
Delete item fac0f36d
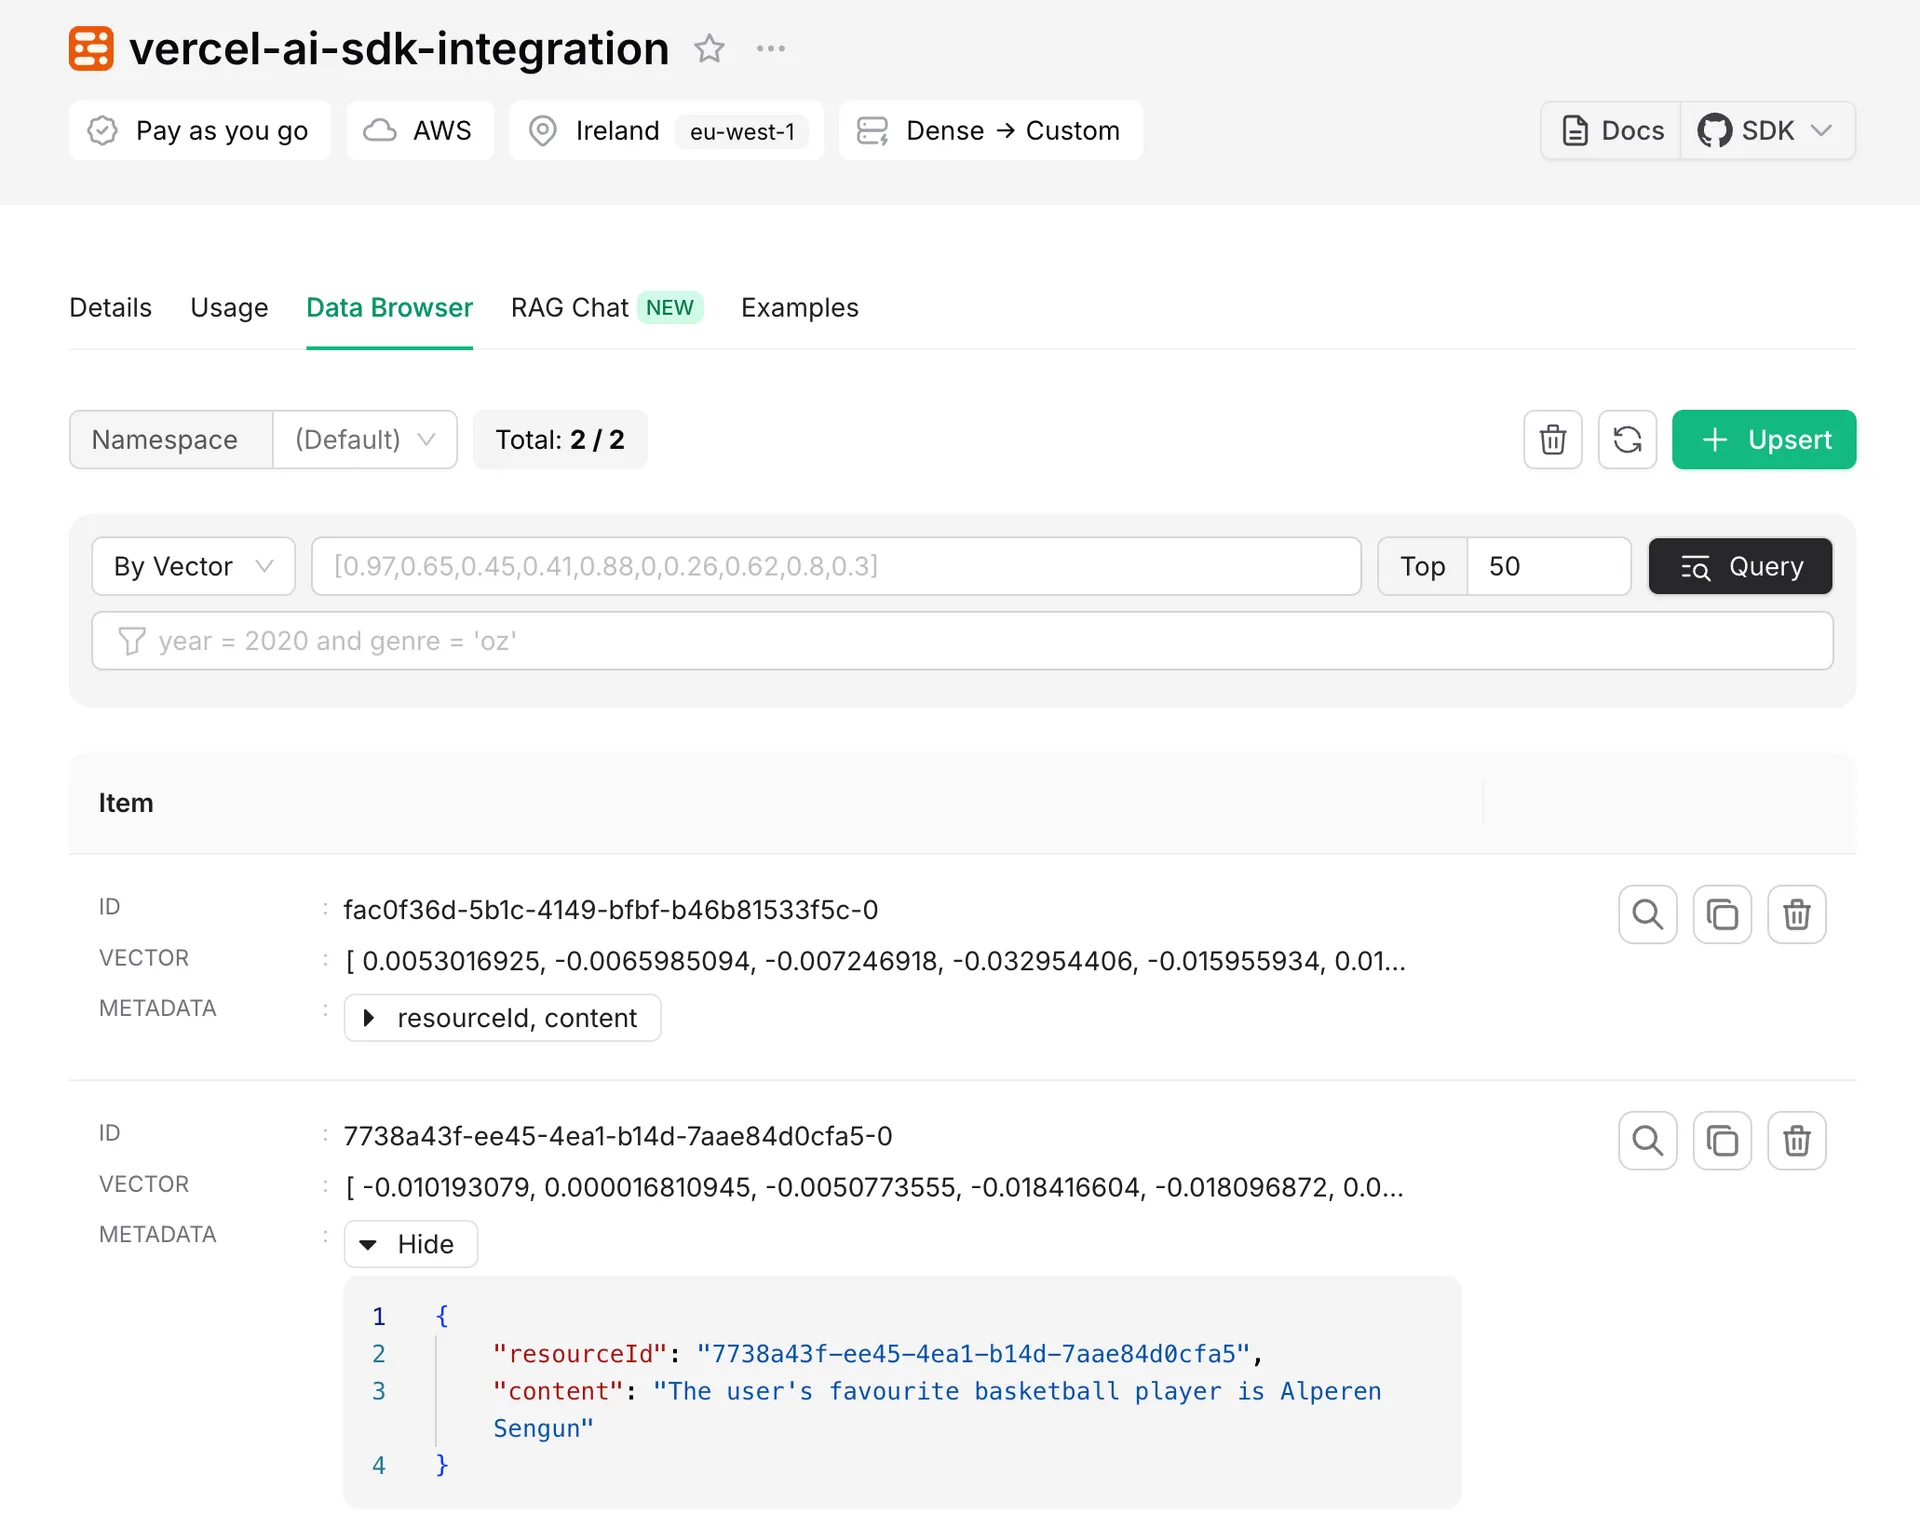1797,914
